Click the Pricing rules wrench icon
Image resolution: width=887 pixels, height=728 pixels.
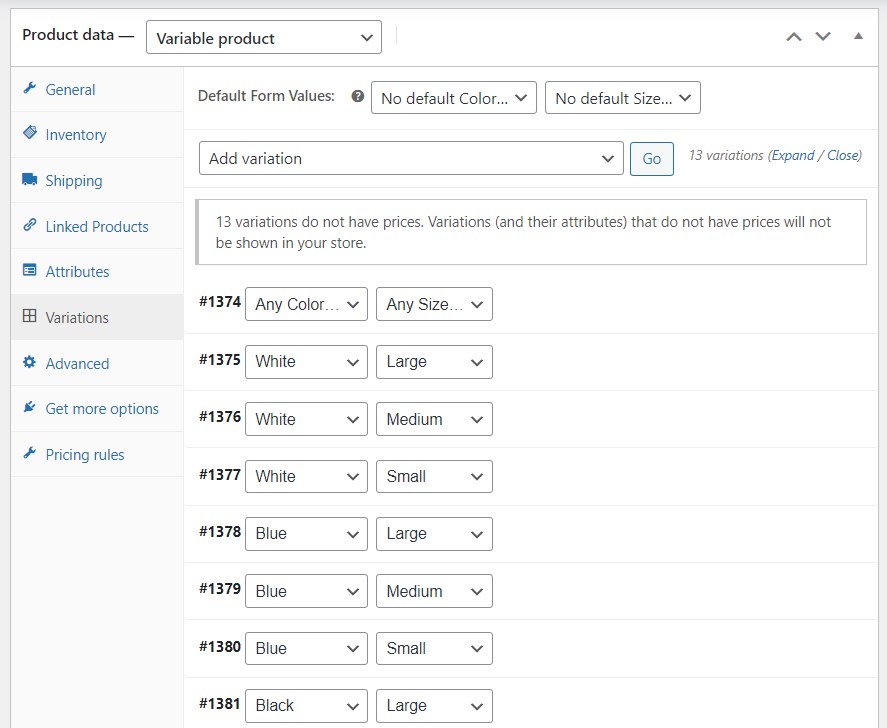click(x=29, y=453)
